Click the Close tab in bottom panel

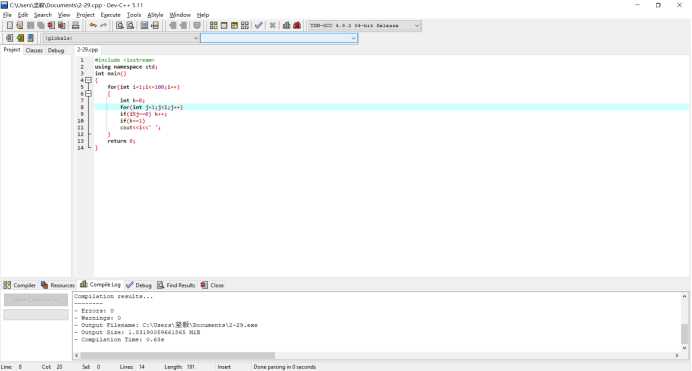[212, 285]
